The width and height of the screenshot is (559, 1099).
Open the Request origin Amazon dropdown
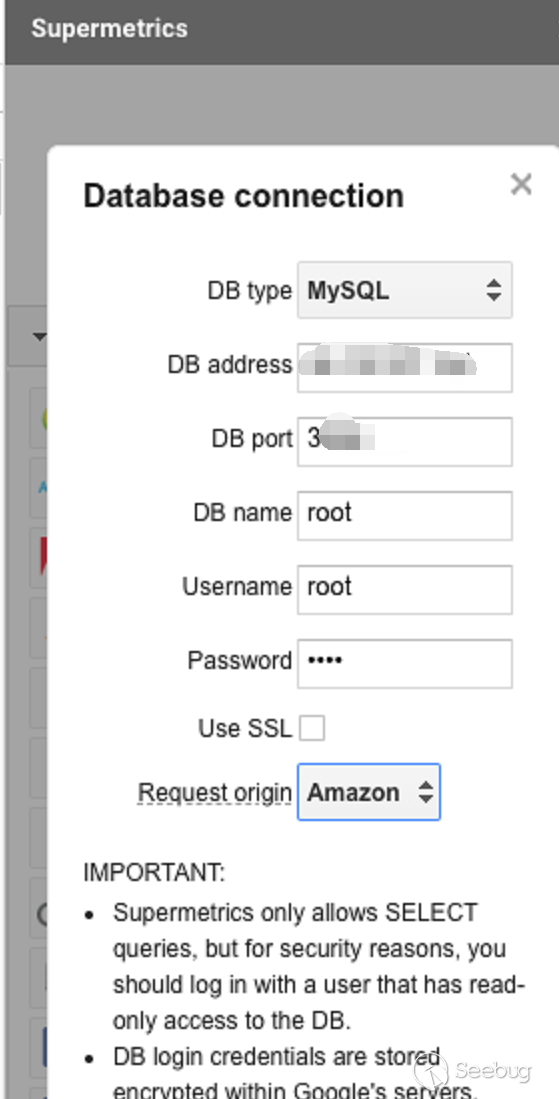tap(368, 792)
